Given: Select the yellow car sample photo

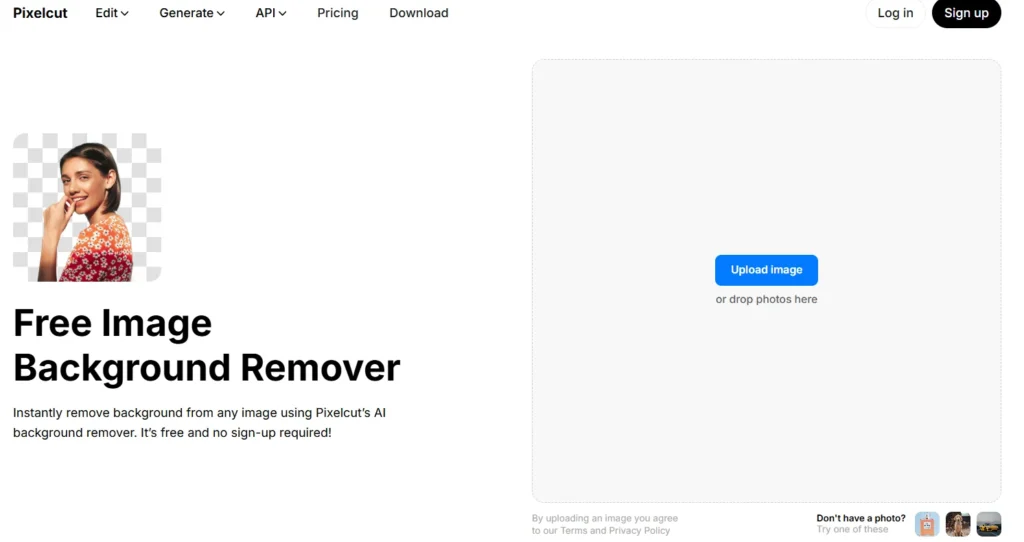Looking at the screenshot, I should 989,524.
